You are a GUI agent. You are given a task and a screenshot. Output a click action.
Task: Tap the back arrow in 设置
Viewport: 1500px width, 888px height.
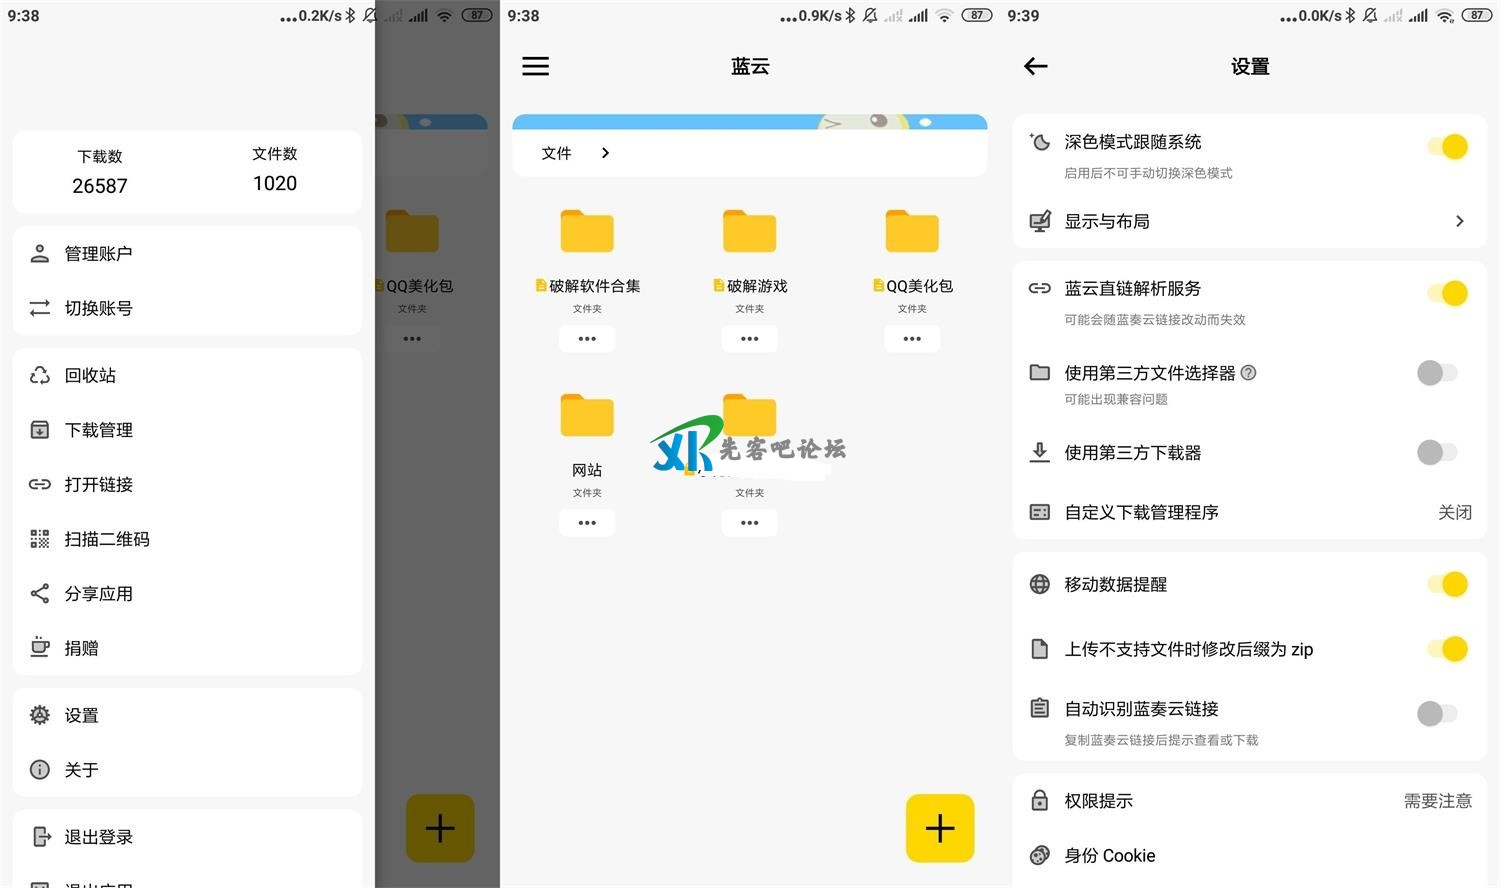coord(1036,66)
